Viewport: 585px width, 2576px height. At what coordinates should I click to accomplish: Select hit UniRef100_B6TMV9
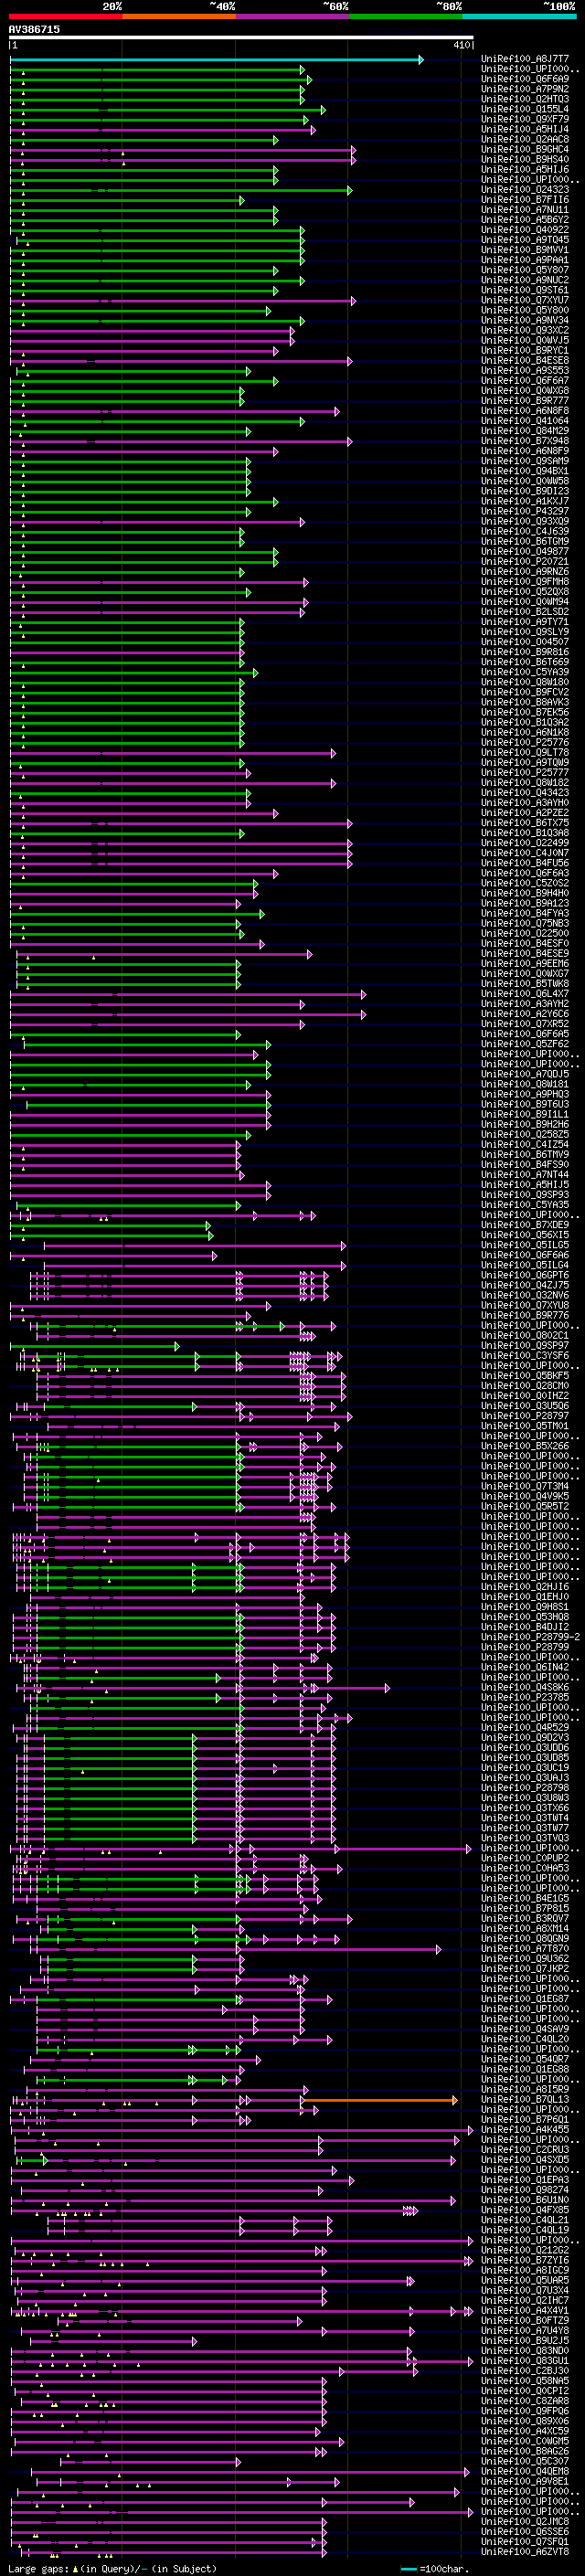[x=525, y=1154]
